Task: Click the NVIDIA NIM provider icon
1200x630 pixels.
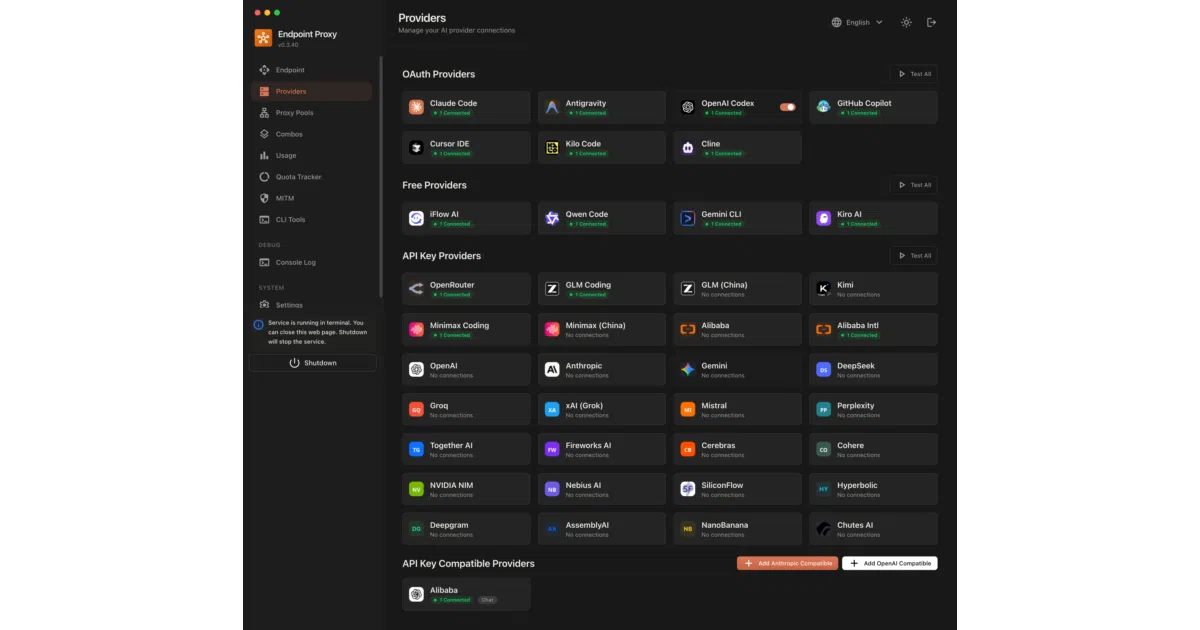Action: pos(416,489)
